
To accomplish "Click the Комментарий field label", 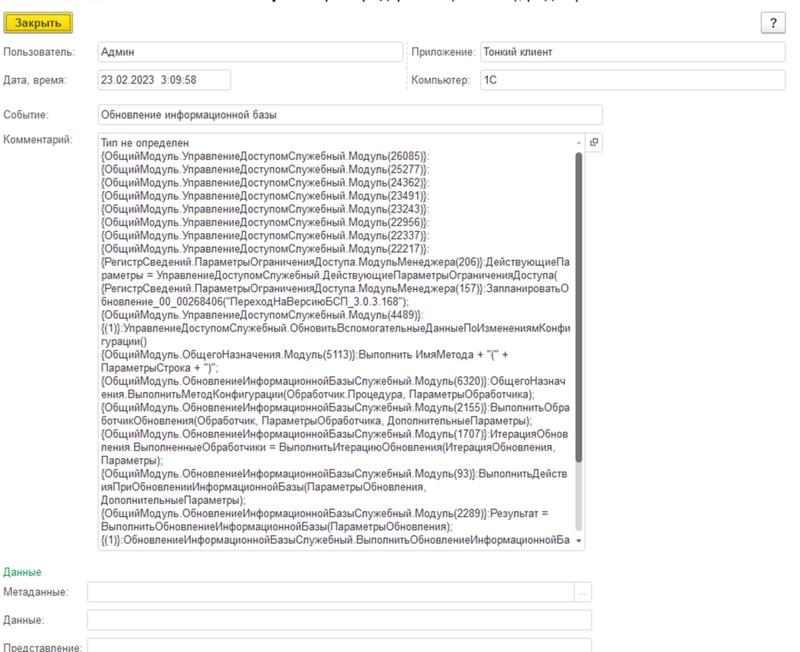I will pyautogui.click(x=38, y=140).
